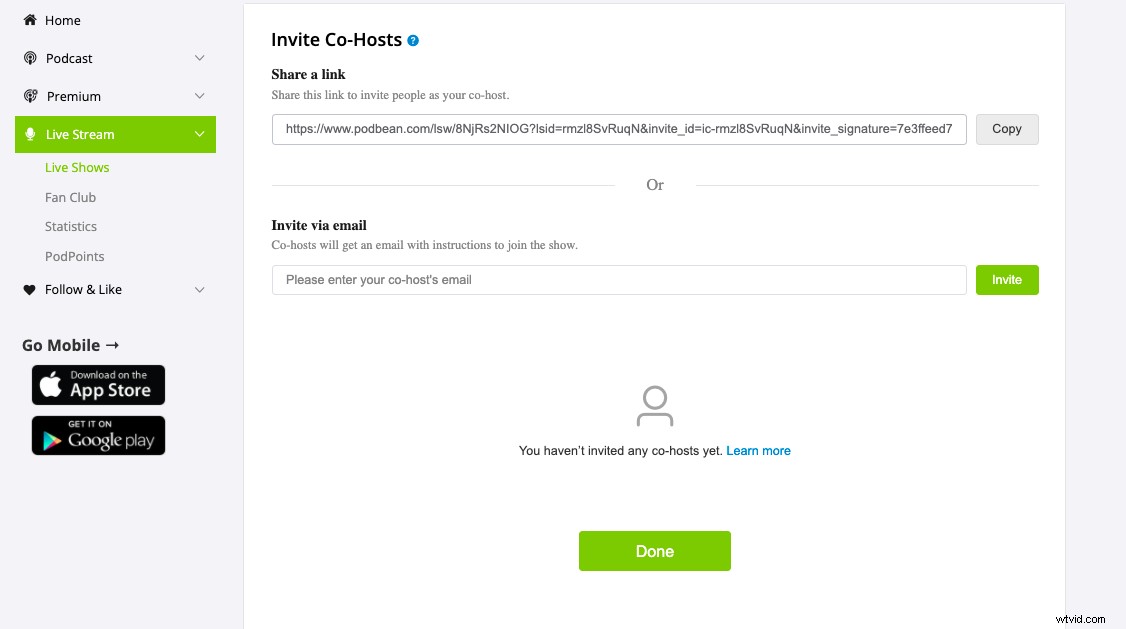Viewport: 1126px width, 629px height.
Task: Click the Live Stream microphone icon
Action: click(30, 134)
